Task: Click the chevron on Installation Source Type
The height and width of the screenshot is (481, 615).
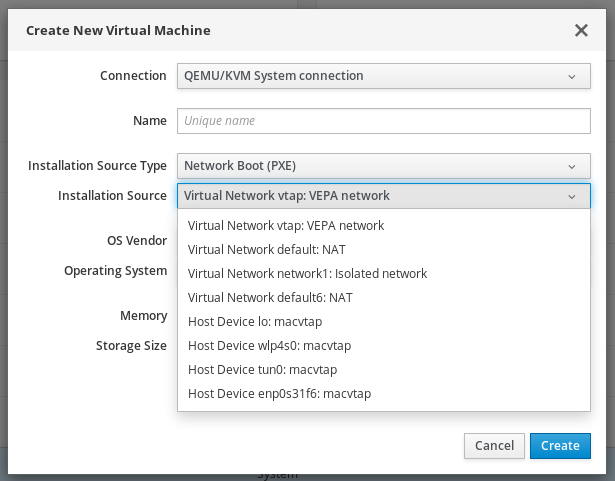Action: pyautogui.click(x=572, y=166)
